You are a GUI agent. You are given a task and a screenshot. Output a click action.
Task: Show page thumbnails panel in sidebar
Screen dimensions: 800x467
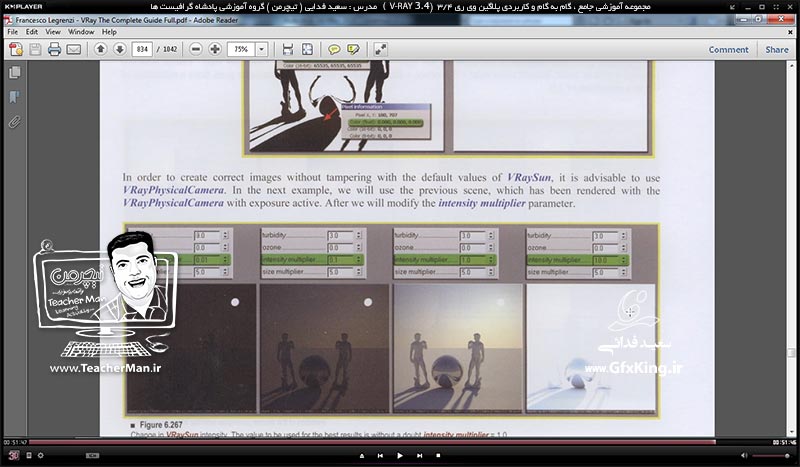click(x=15, y=72)
